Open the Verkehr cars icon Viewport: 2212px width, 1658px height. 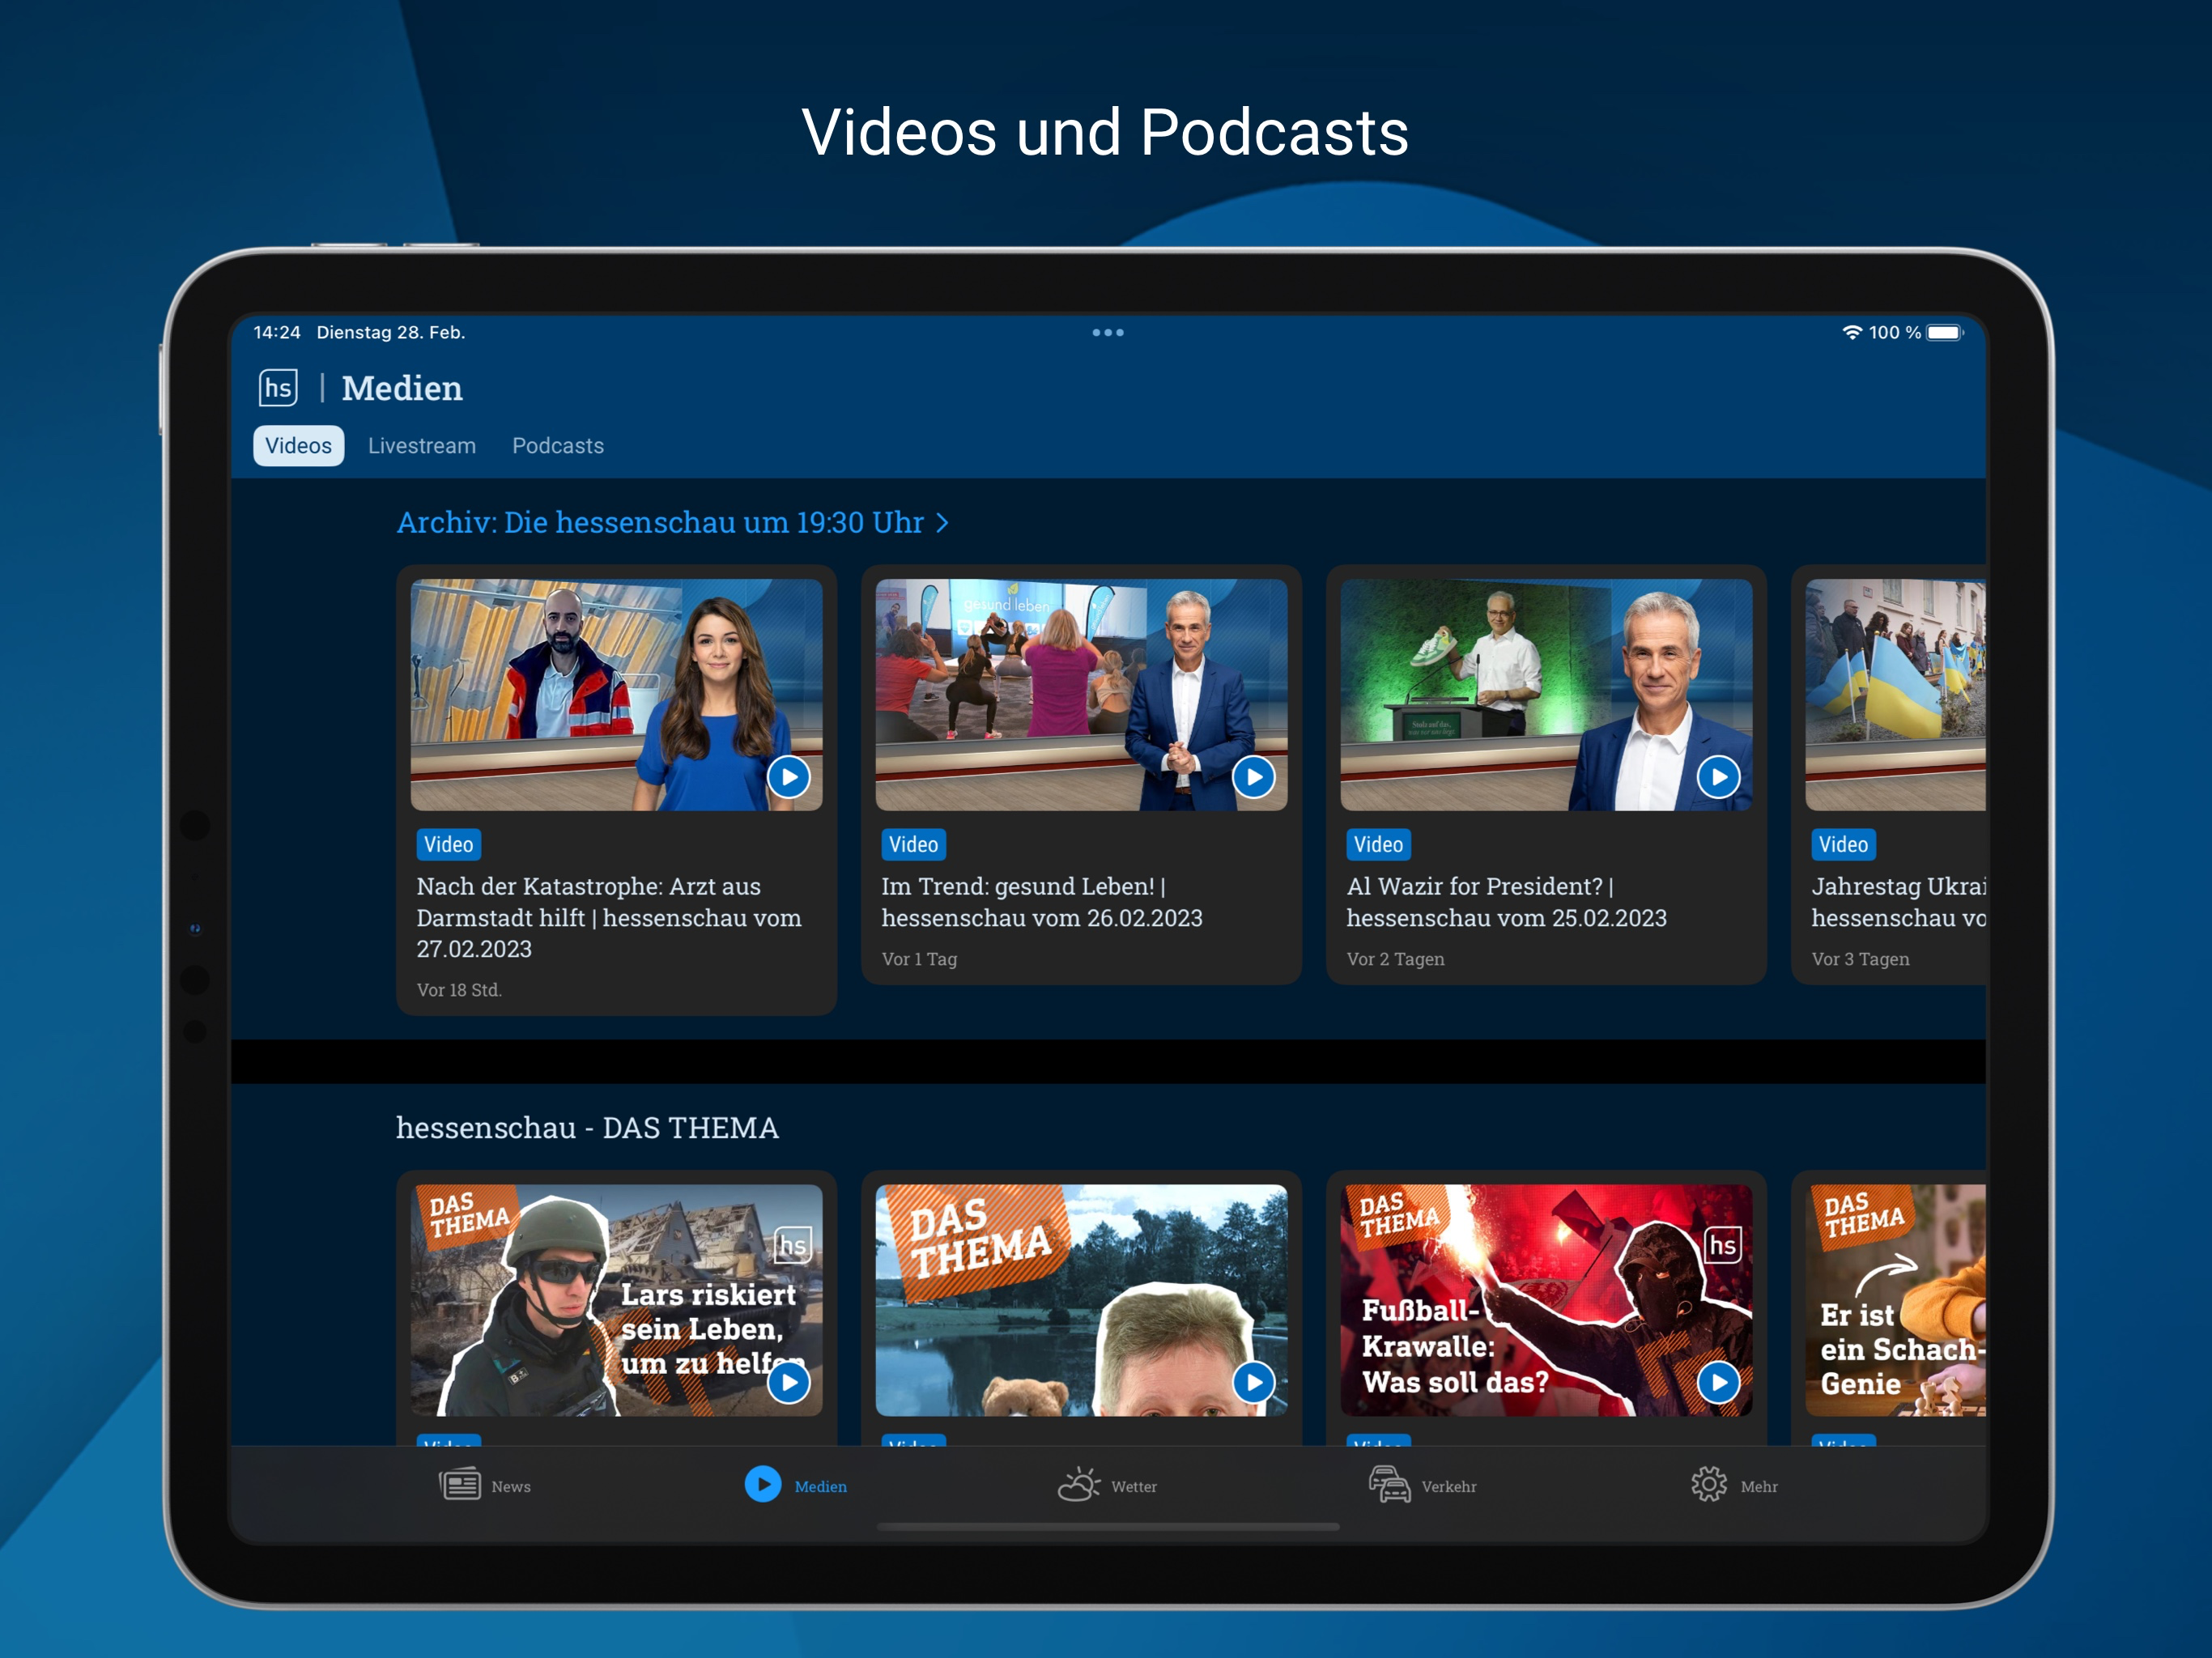tap(1389, 1485)
